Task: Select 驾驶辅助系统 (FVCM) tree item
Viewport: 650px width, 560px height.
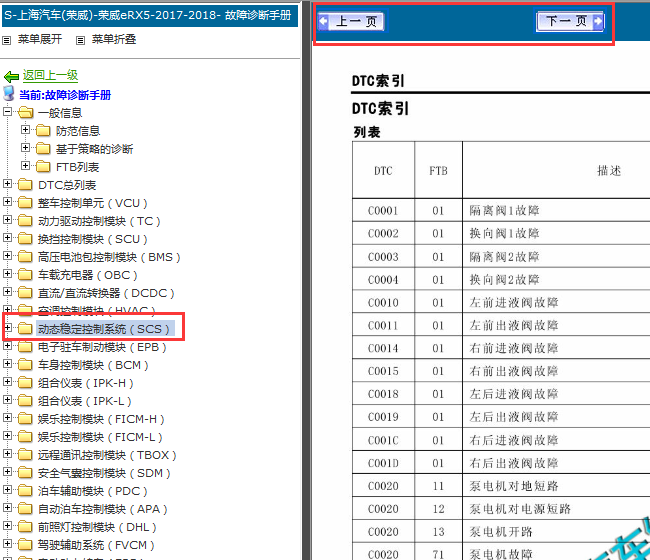Action: coord(96,545)
